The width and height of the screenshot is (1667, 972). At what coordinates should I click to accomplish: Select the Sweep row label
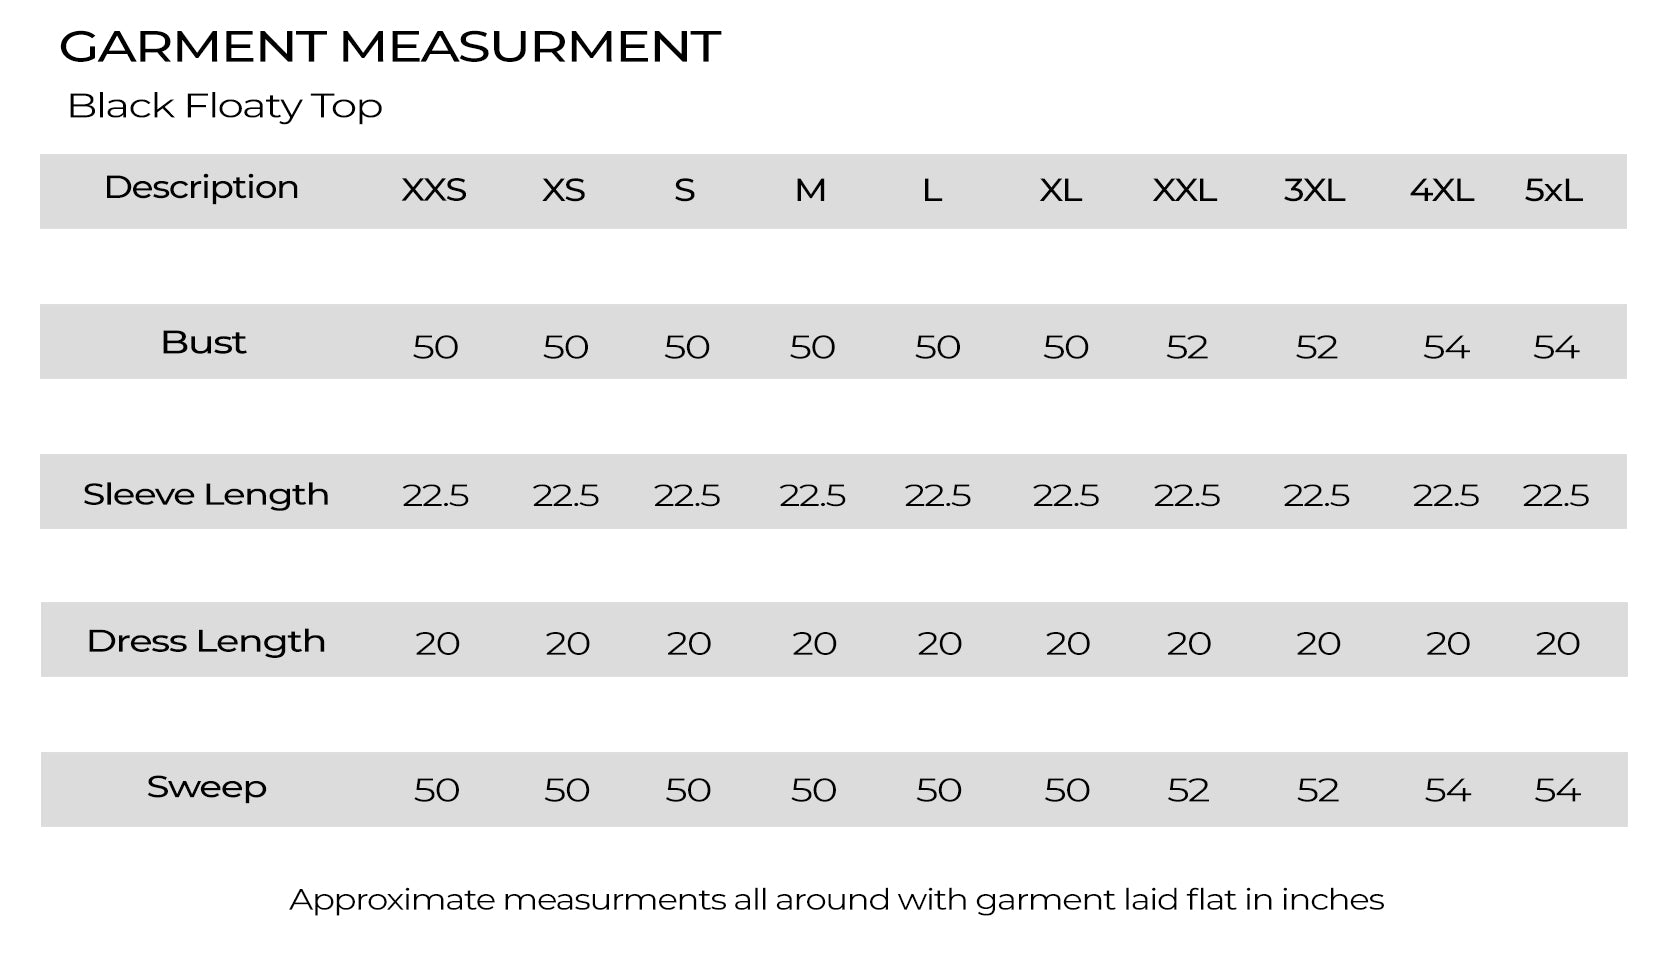coord(207,788)
